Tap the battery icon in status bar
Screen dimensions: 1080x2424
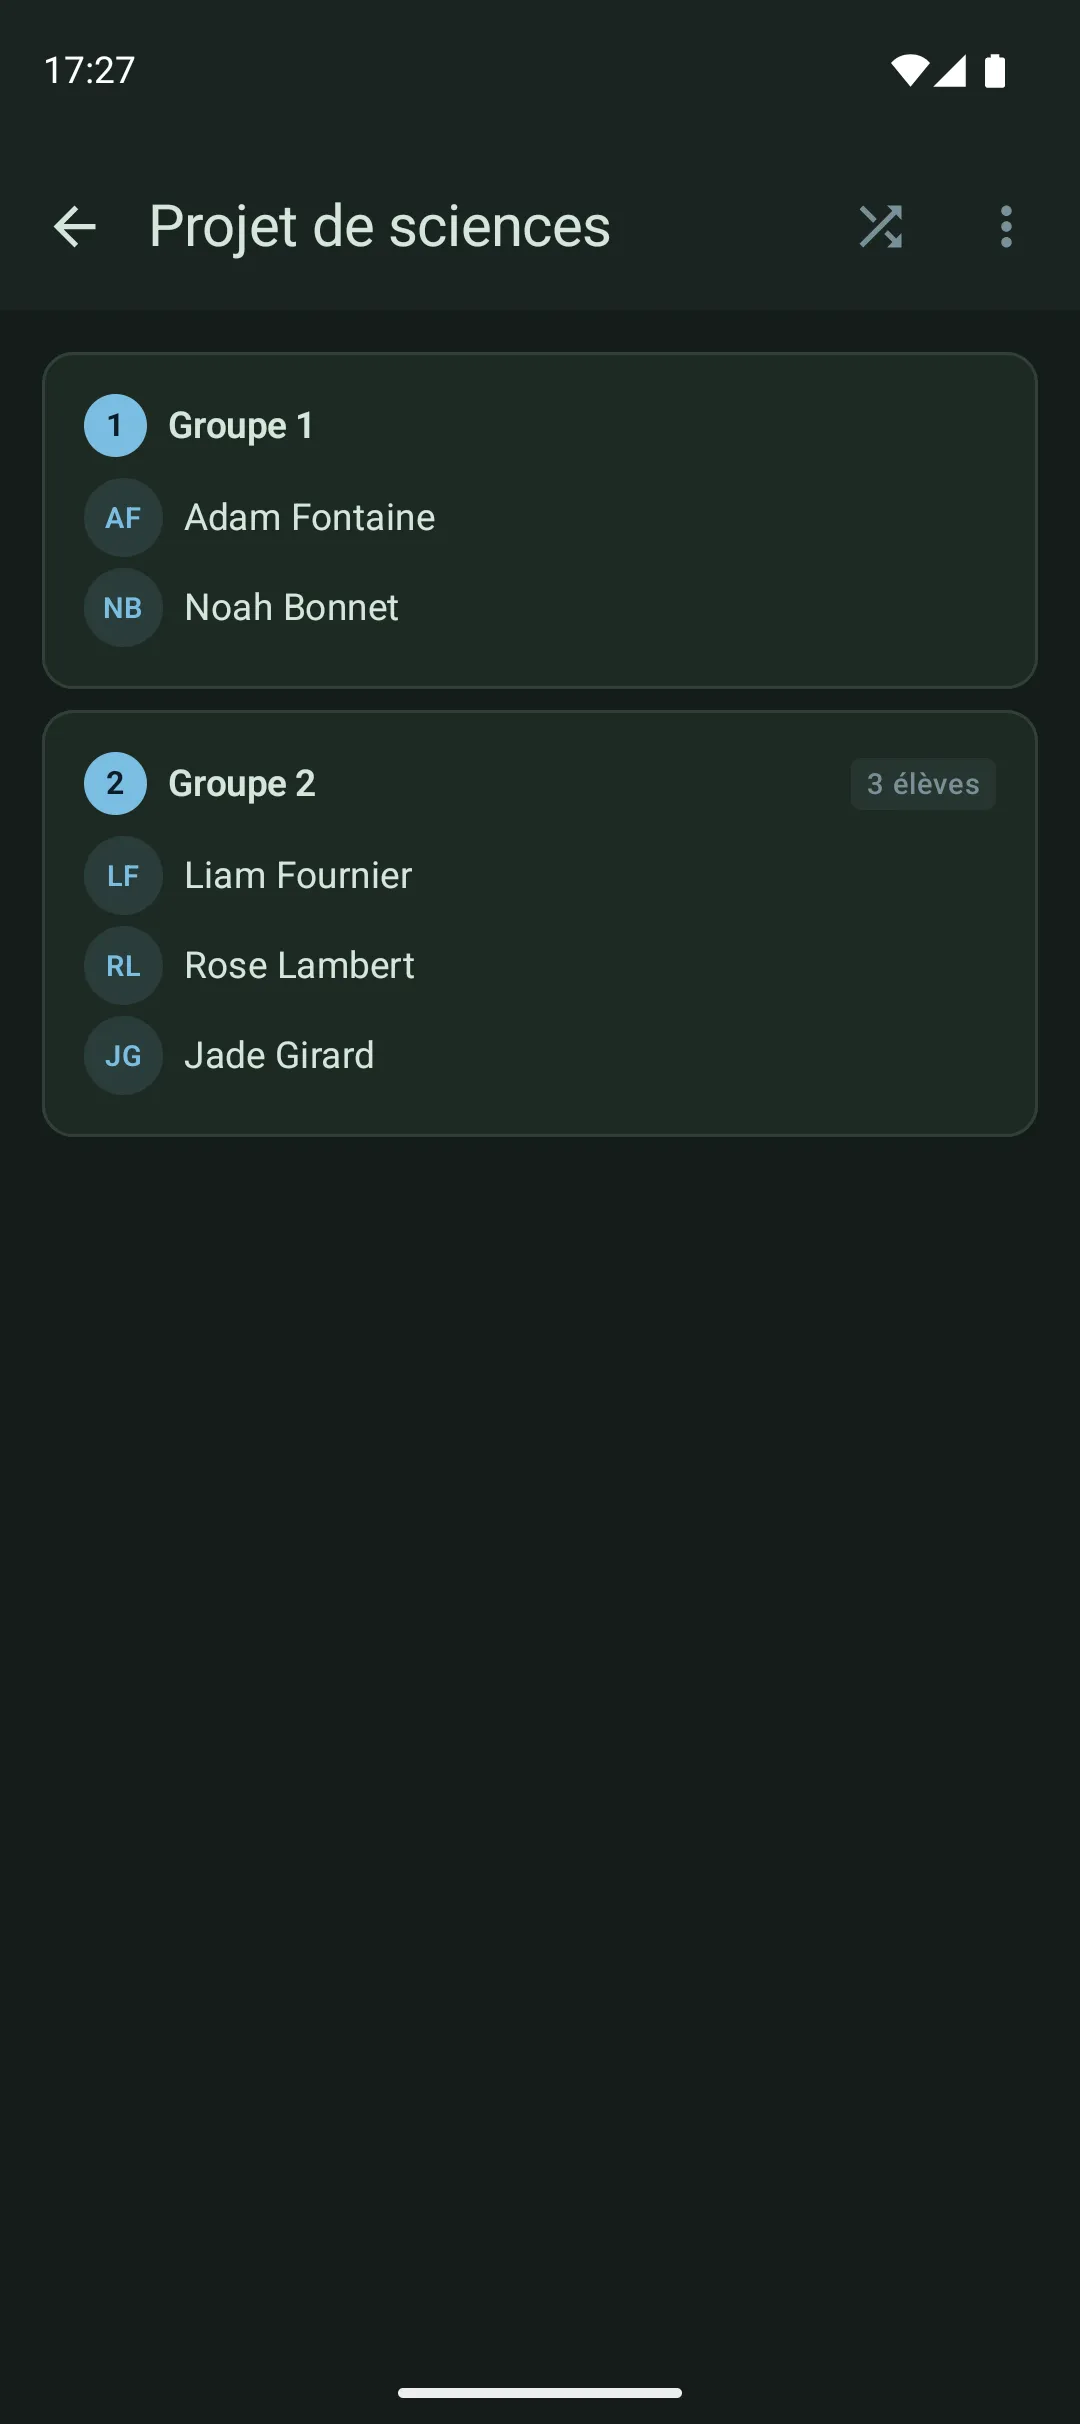click(x=995, y=71)
